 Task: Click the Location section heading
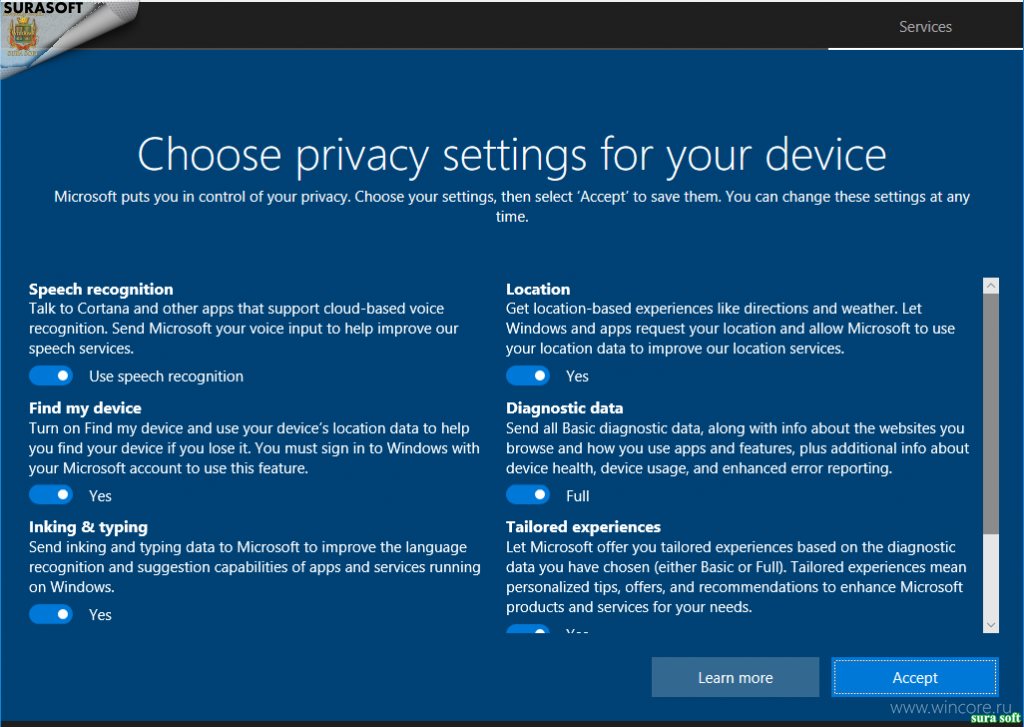[x=538, y=289]
